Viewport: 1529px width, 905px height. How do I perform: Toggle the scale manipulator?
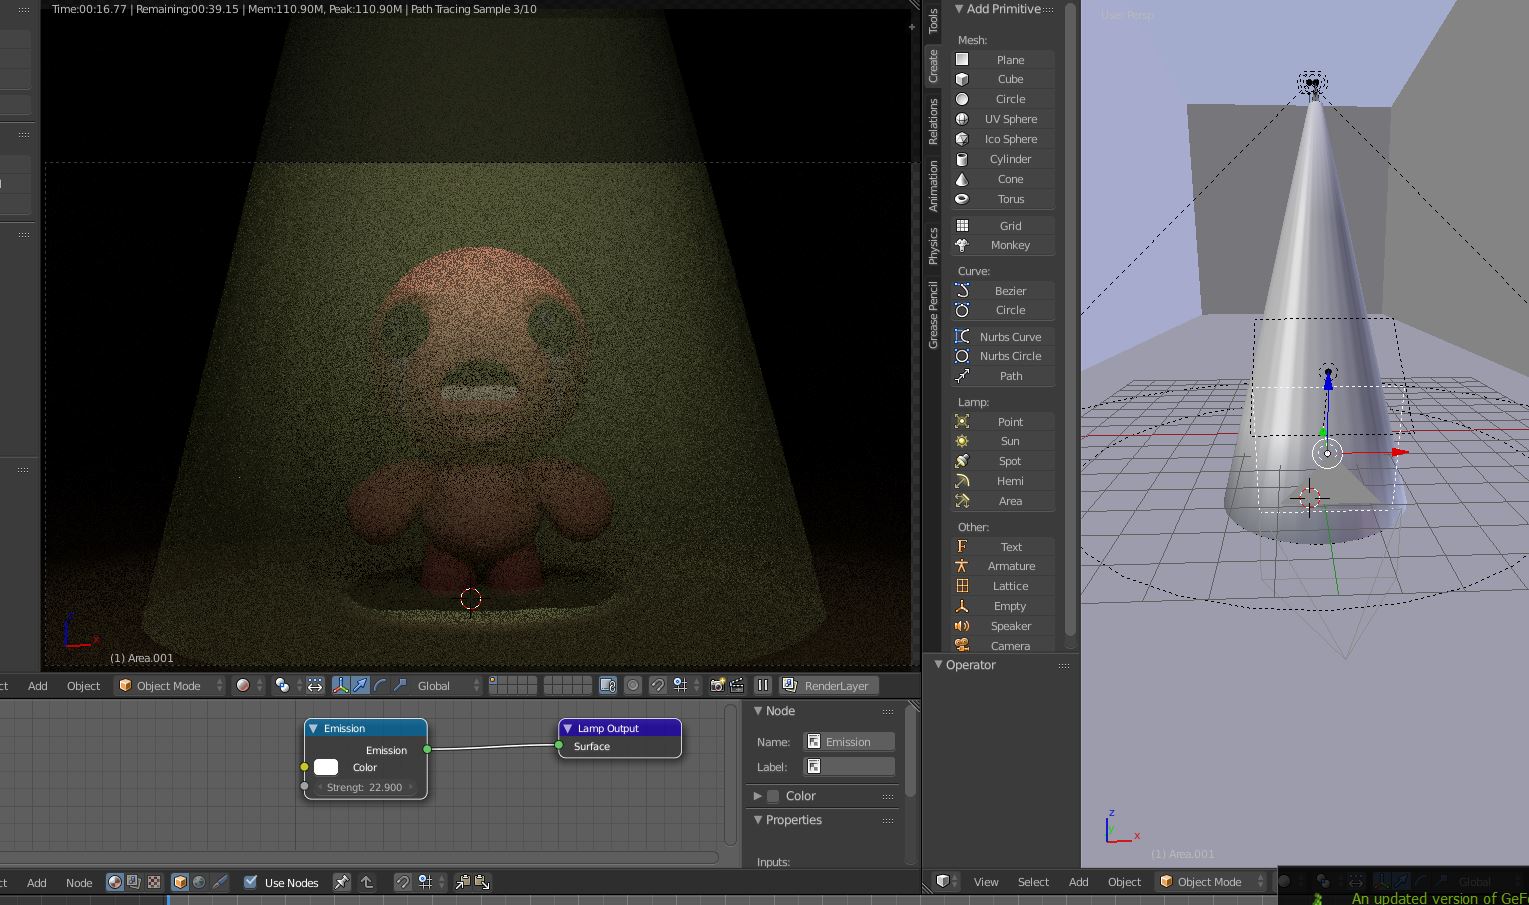point(400,685)
